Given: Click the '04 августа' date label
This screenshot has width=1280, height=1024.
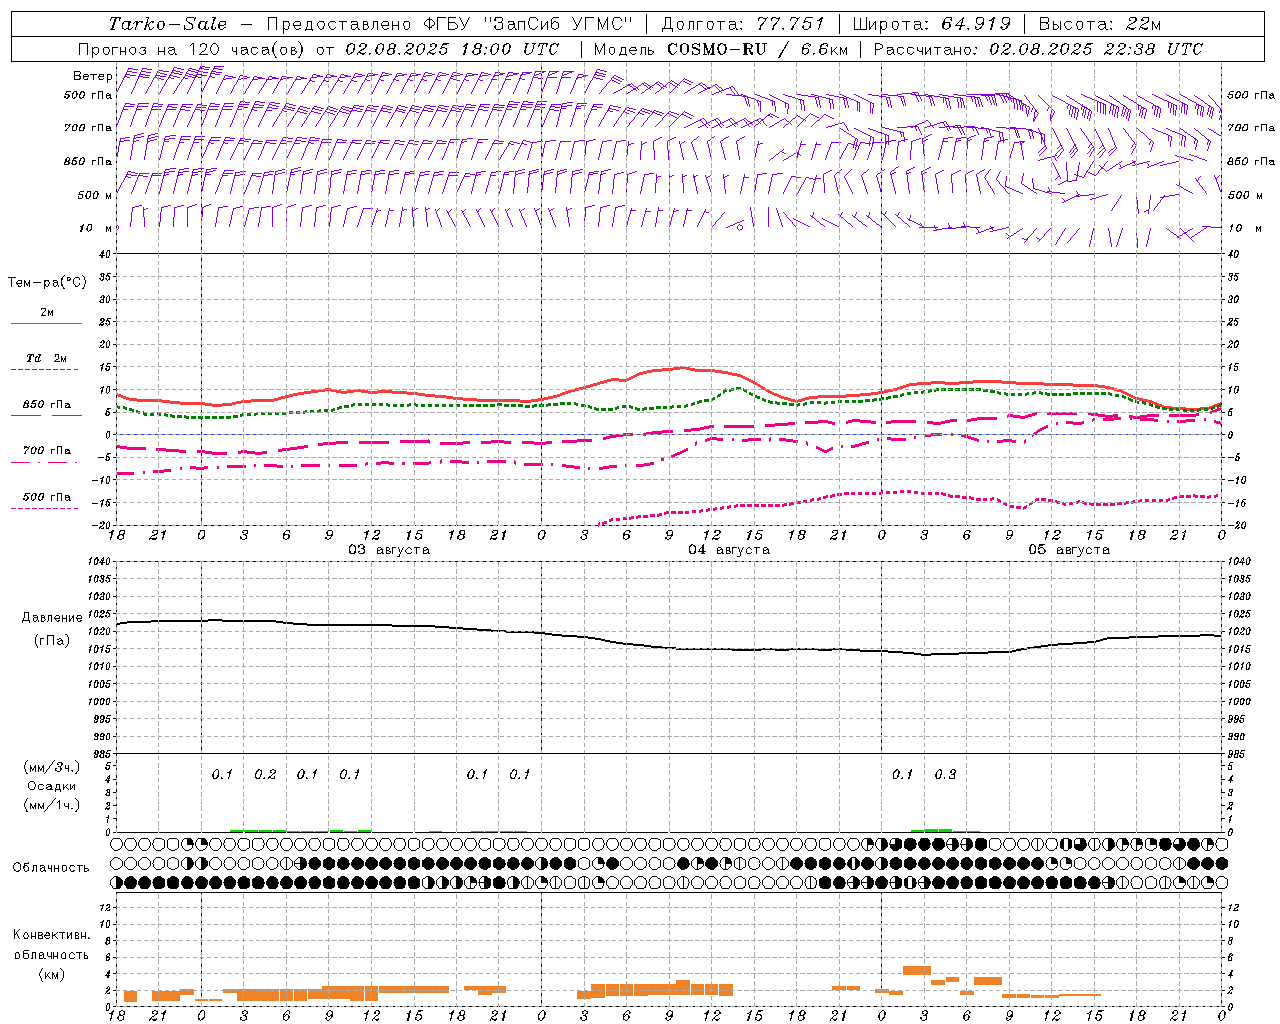Looking at the screenshot, I should (x=729, y=550).
